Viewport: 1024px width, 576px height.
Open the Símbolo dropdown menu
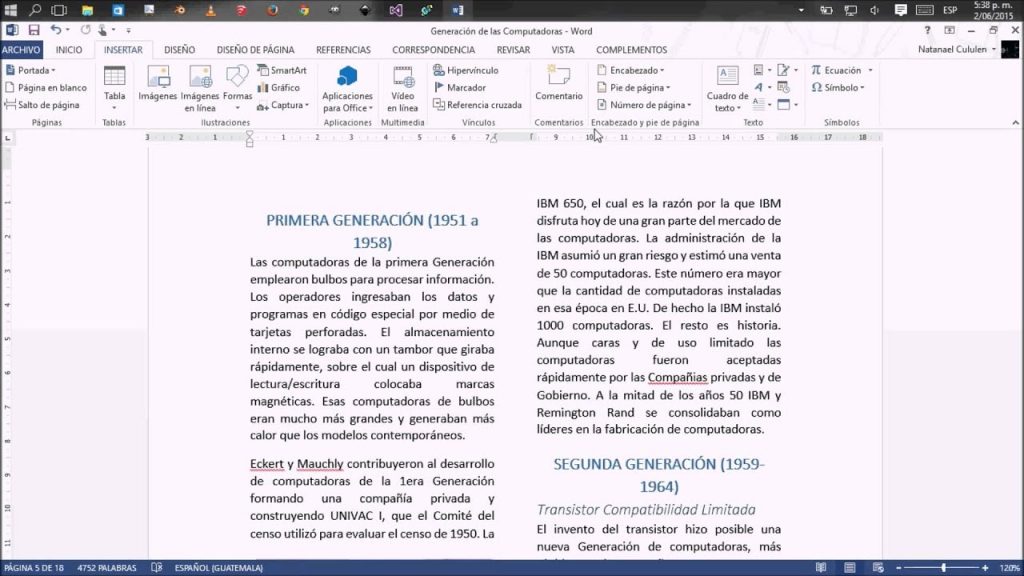point(840,87)
